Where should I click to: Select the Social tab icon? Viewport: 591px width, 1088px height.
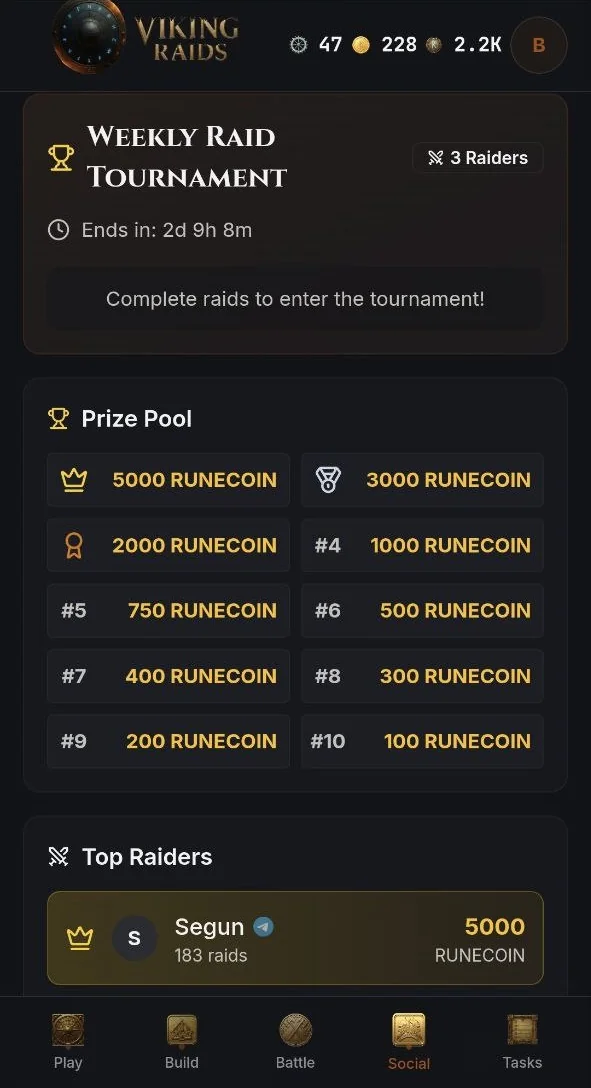point(409,1030)
